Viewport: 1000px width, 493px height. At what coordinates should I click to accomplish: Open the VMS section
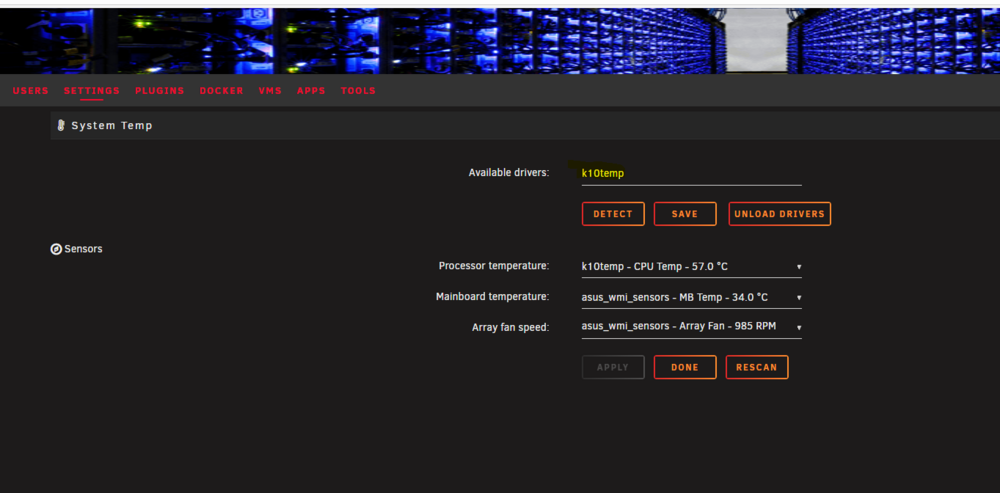pyautogui.click(x=270, y=91)
